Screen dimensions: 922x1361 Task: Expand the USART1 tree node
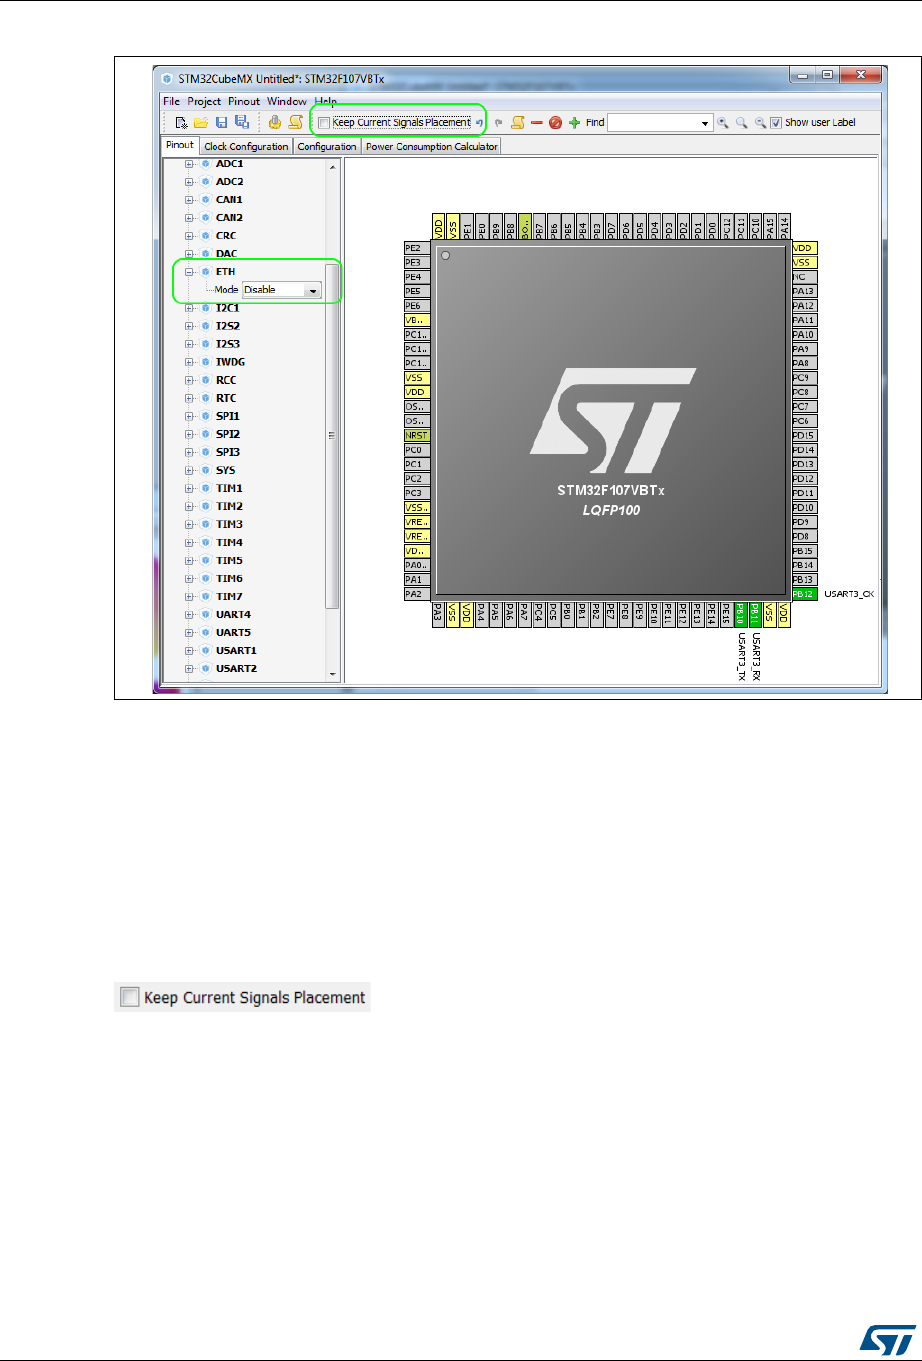click(x=189, y=650)
